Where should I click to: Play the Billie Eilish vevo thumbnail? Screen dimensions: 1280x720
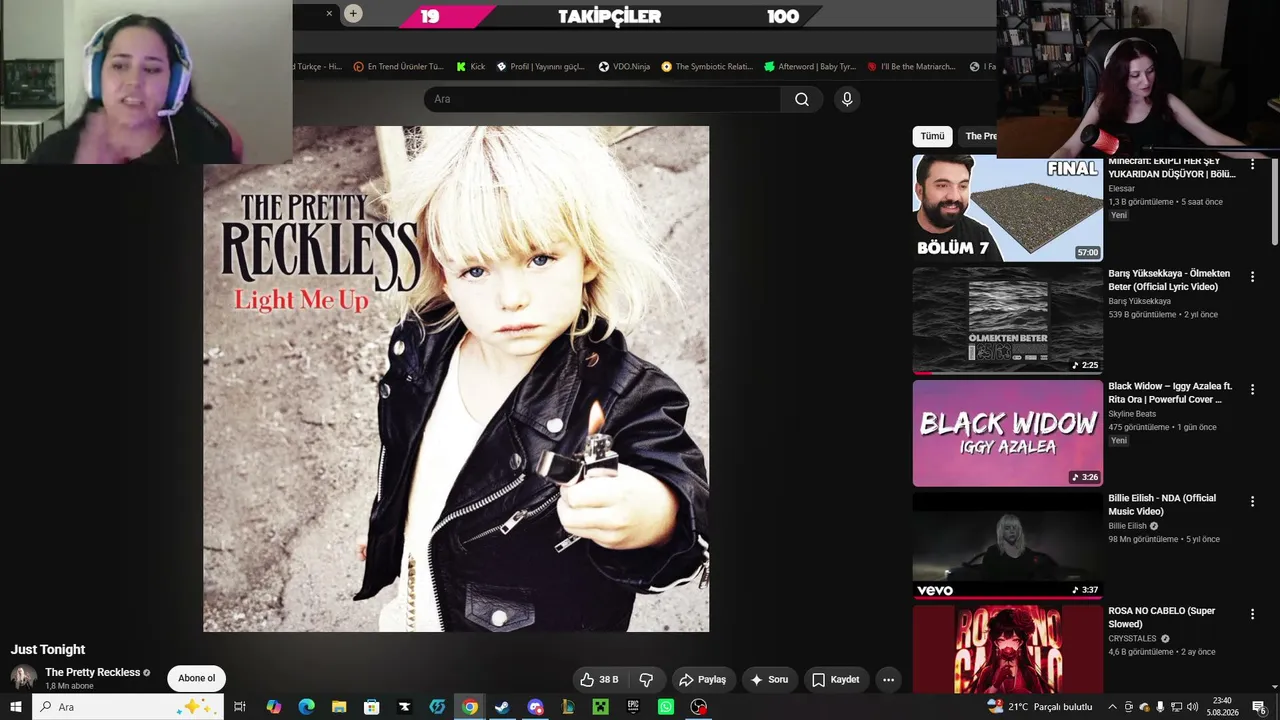(1008, 545)
